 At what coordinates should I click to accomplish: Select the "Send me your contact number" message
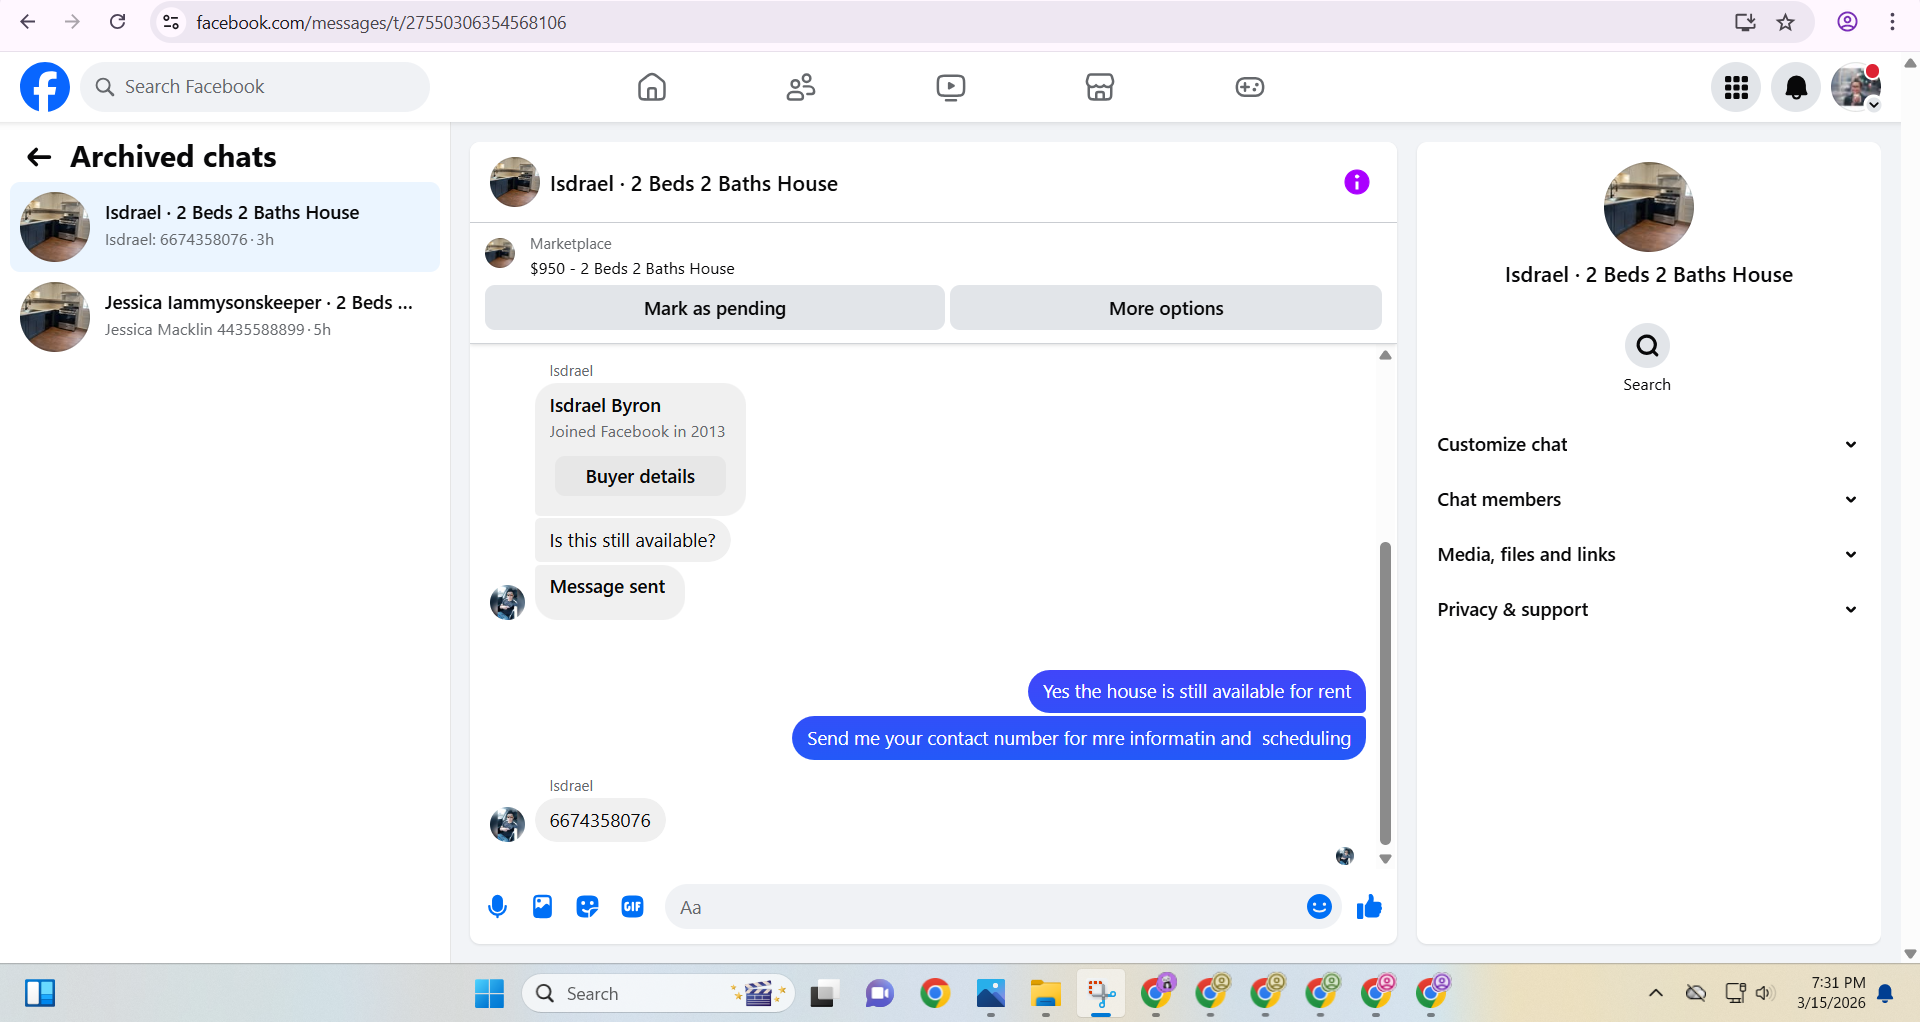1079,738
